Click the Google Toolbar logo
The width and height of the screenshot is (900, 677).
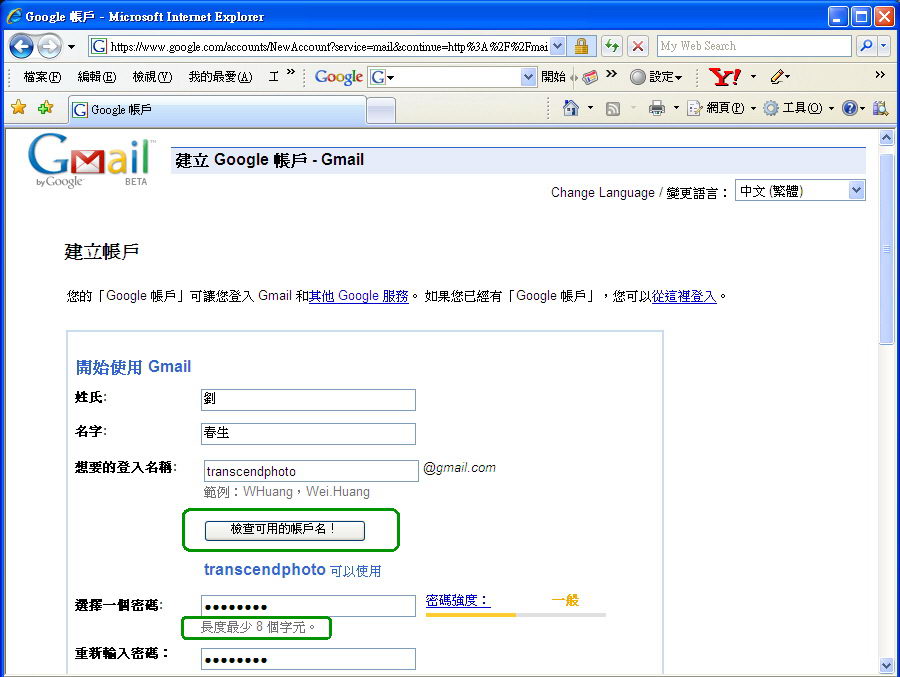click(x=339, y=76)
